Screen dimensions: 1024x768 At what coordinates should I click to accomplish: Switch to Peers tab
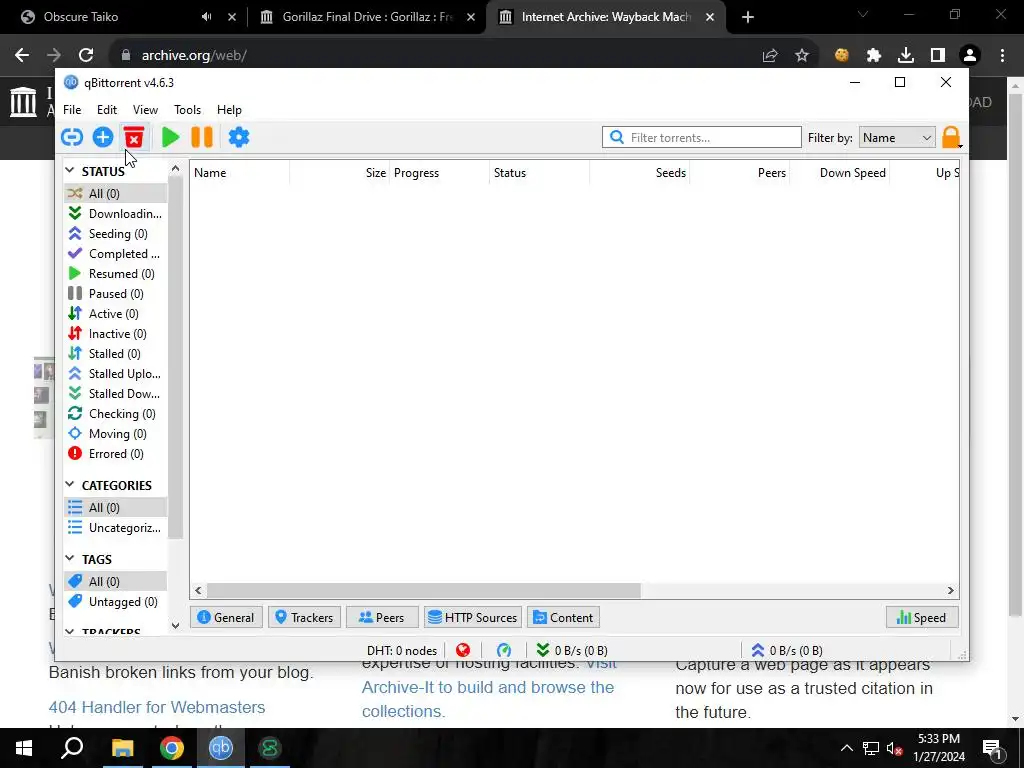pyautogui.click(x=382, y=618)
